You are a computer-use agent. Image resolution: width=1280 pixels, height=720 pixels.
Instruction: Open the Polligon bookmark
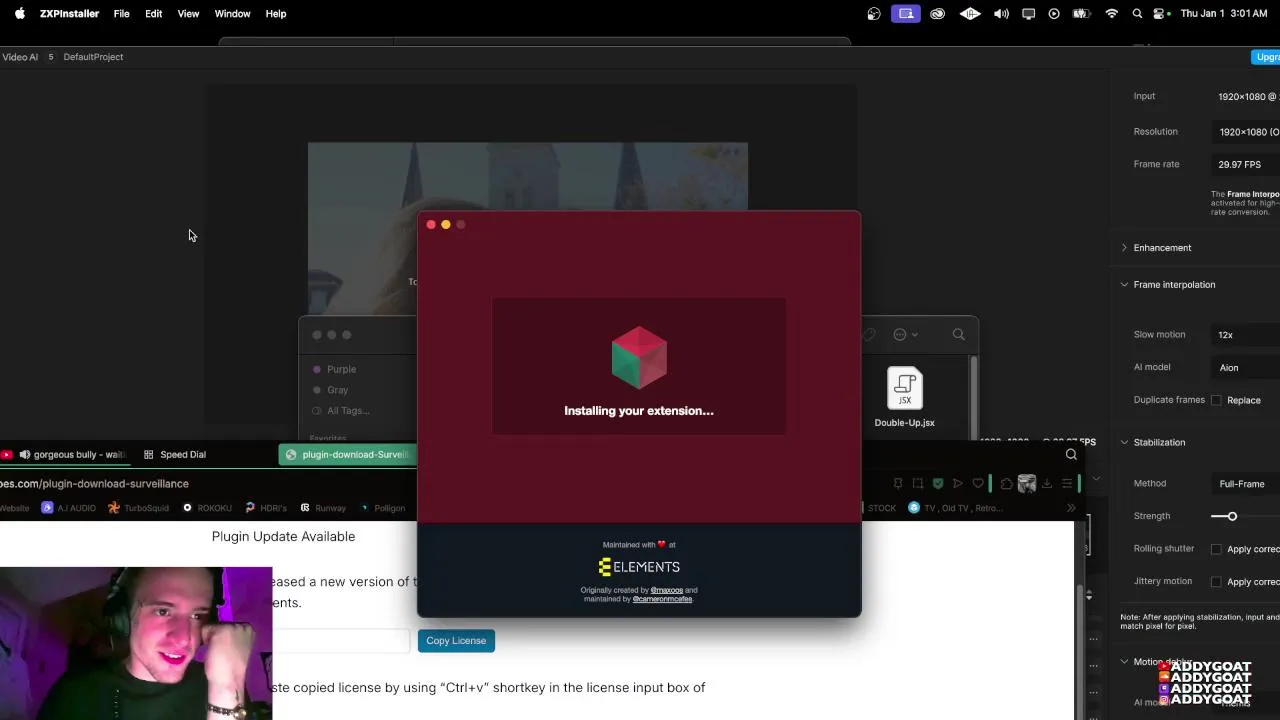click(x=382, y=508)
